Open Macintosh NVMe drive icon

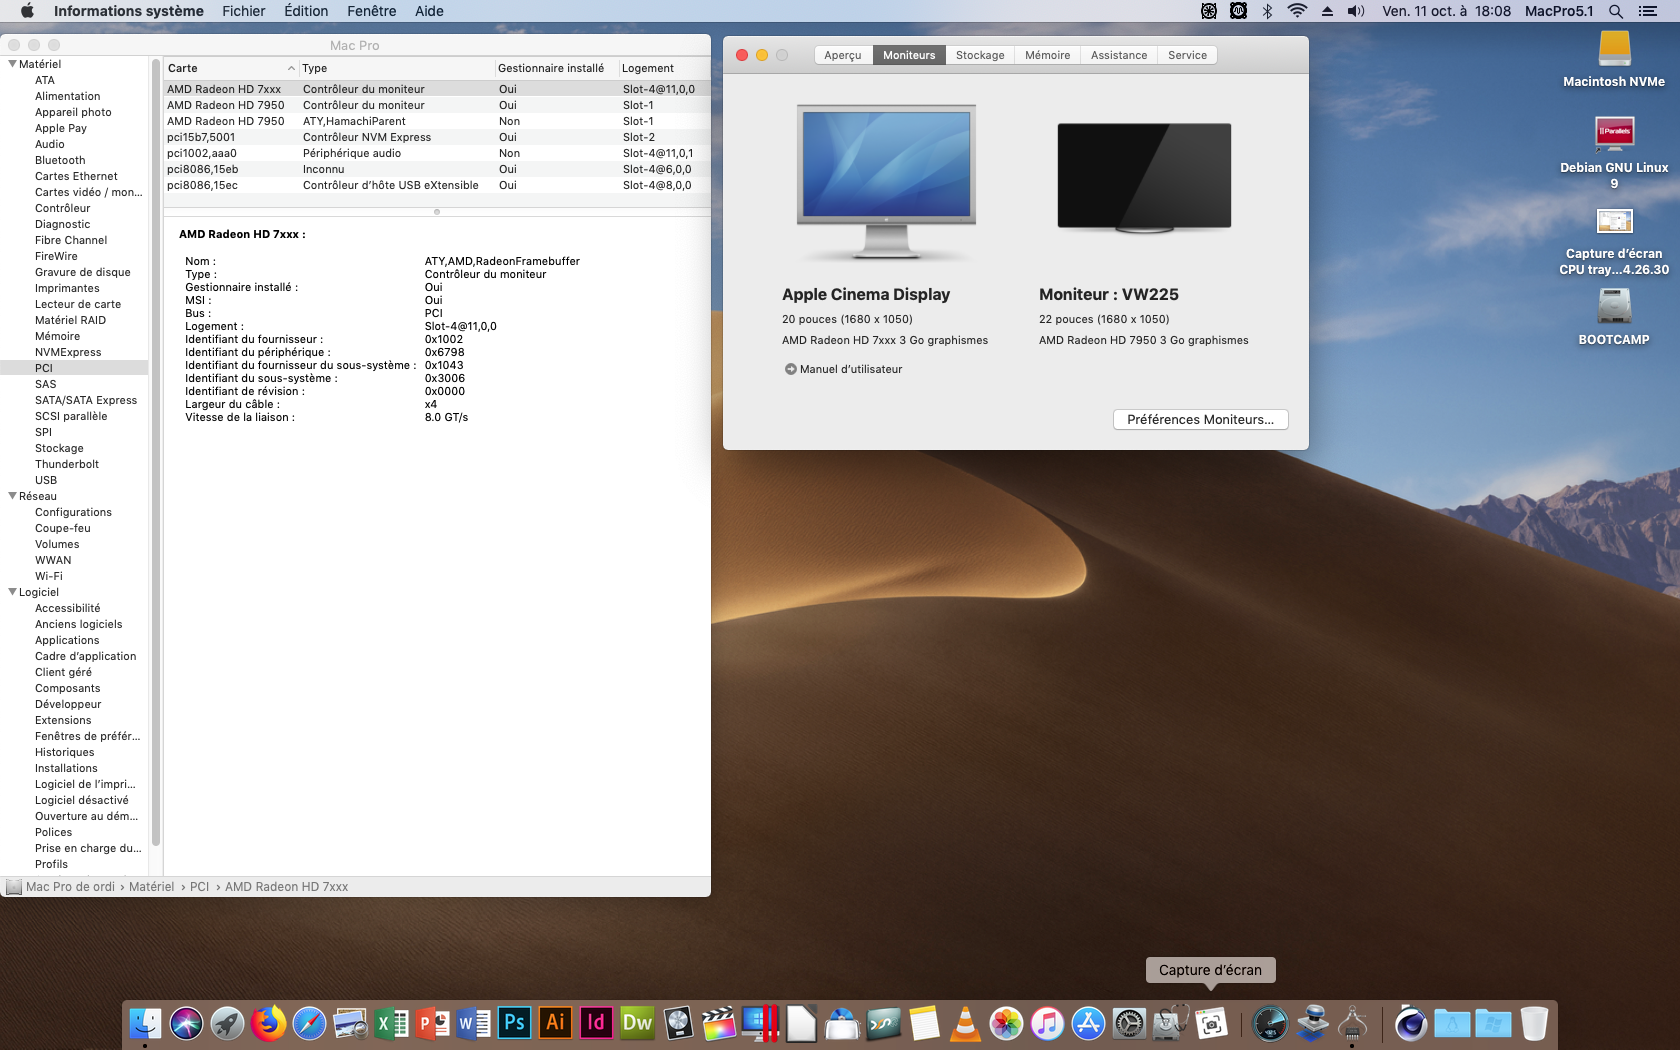pos(1613,50)
